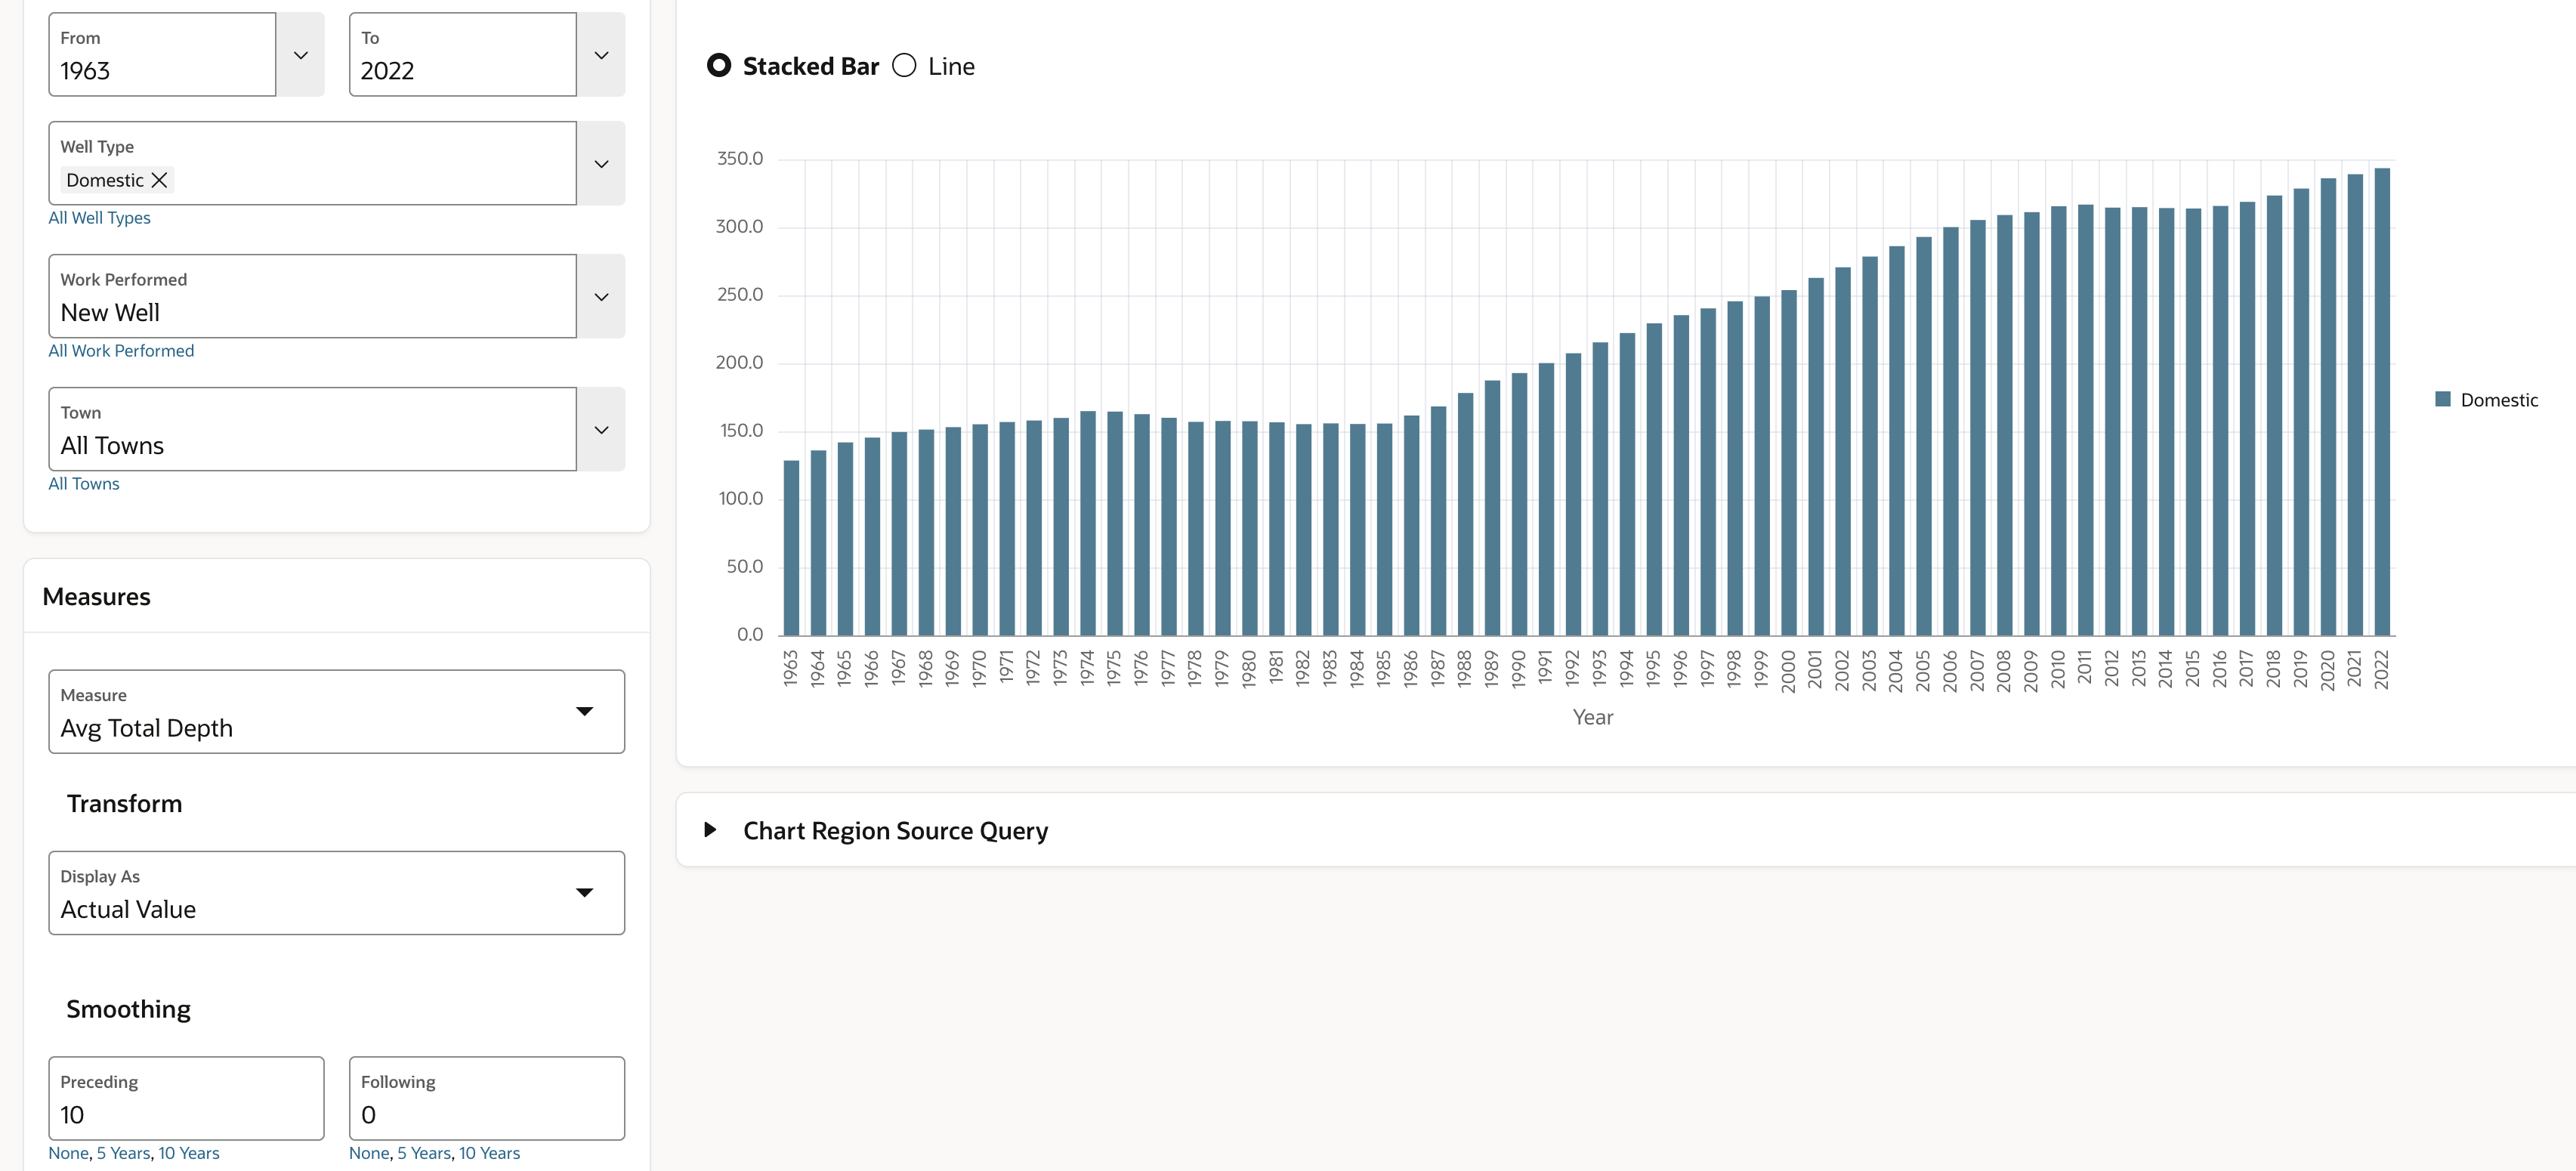Remove the Domestic well type filter chip
The width and height of the screenshot is (2576, 1171).
pos(159,180)
